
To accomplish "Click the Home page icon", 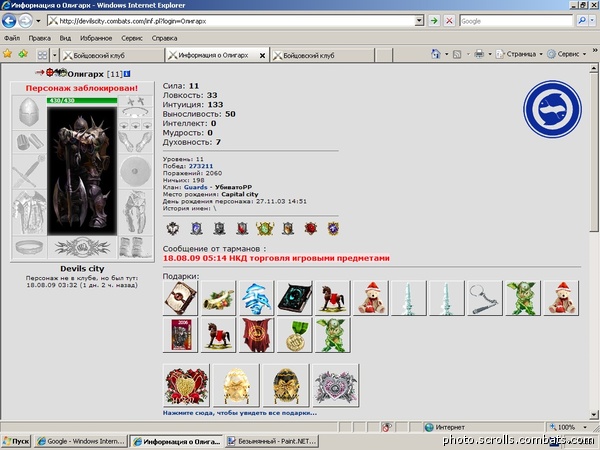I will 435,54.
